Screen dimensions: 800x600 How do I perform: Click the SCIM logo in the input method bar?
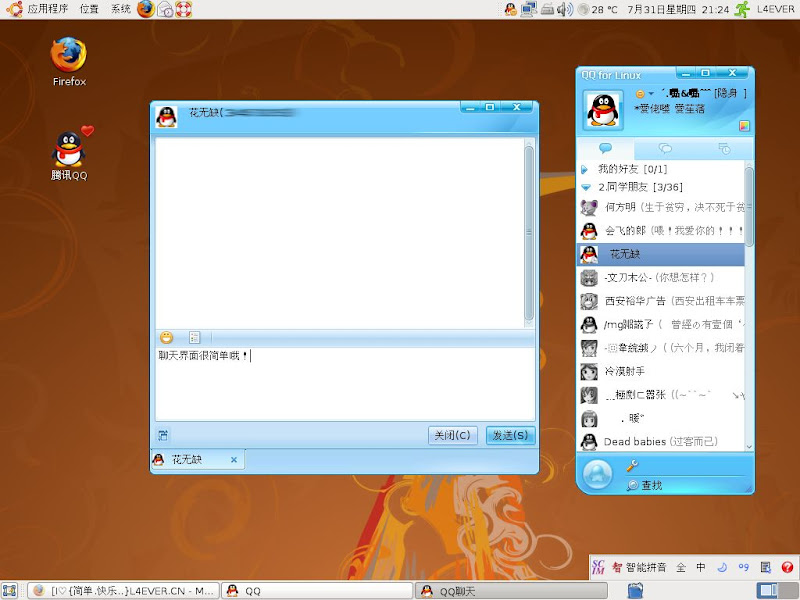click(598, 567)
